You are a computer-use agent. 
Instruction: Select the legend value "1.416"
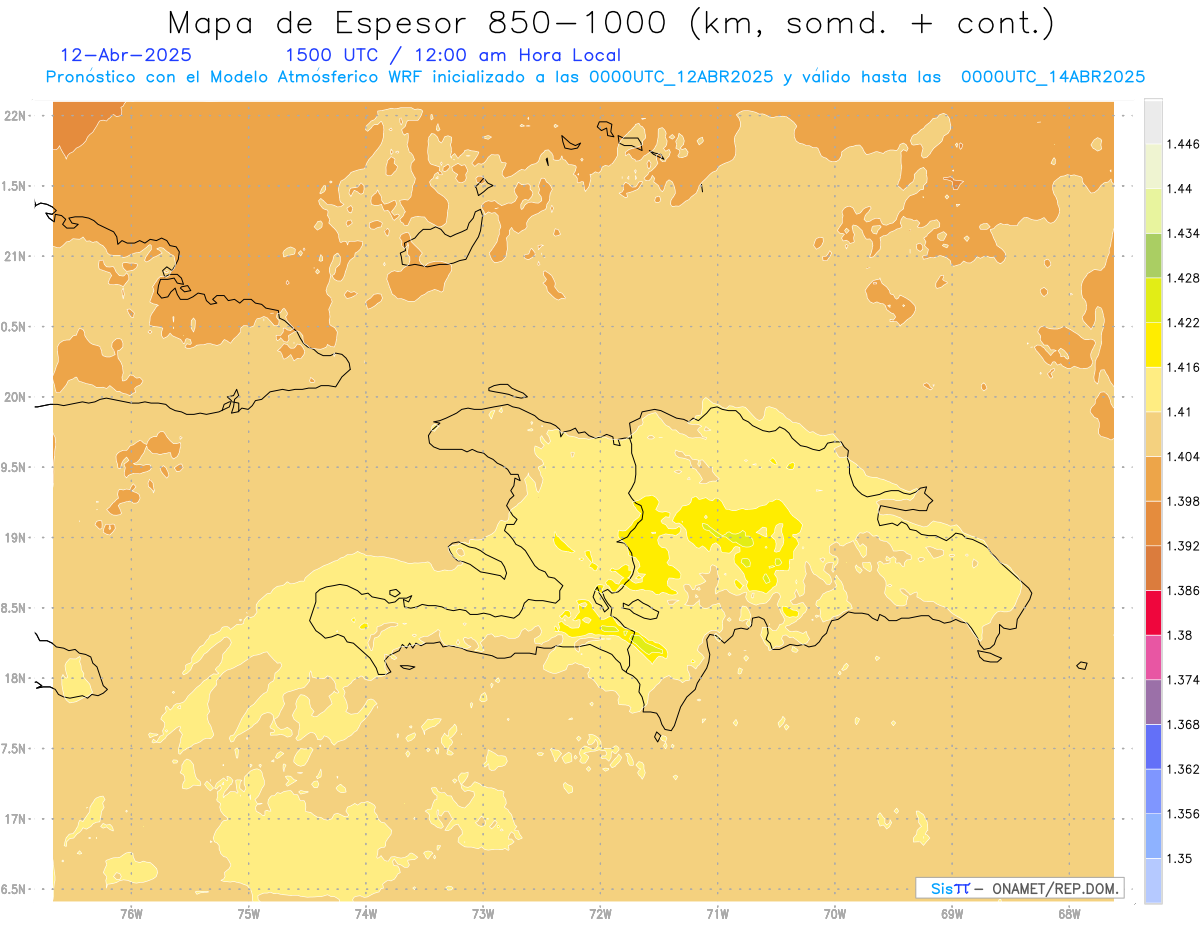coord(1183,367)
